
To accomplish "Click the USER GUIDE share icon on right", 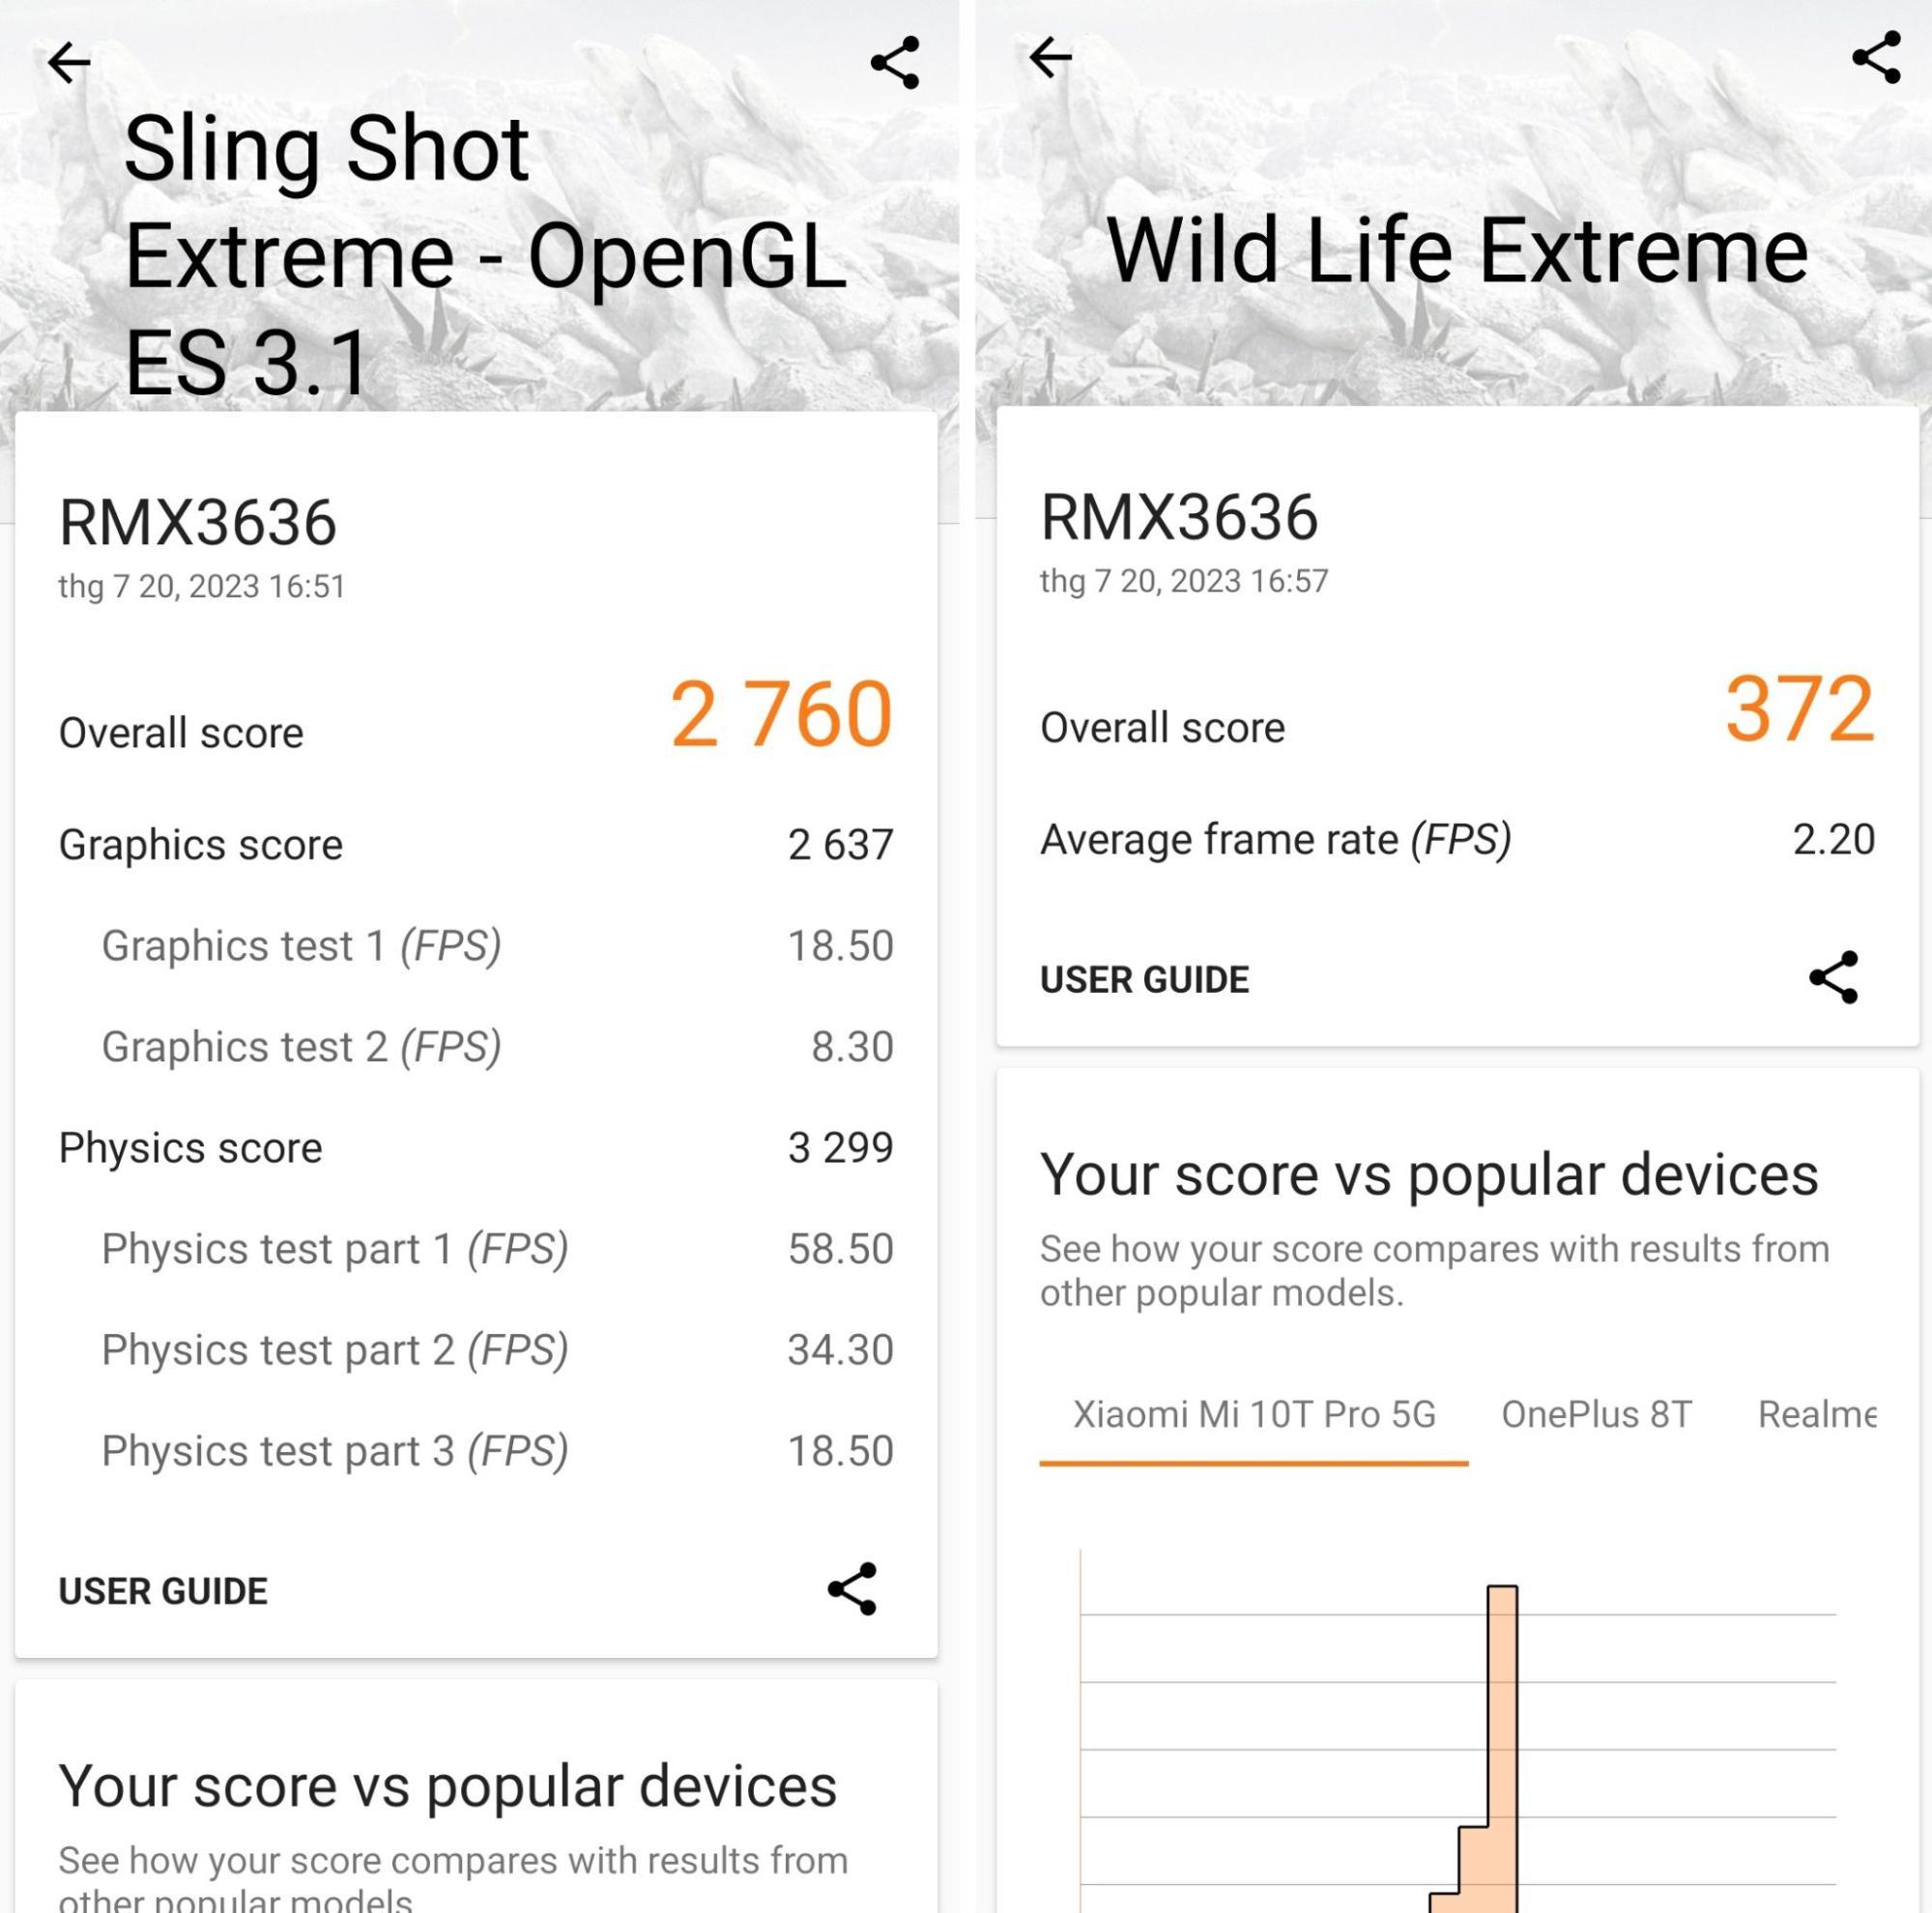I will tap(1837, 975).
